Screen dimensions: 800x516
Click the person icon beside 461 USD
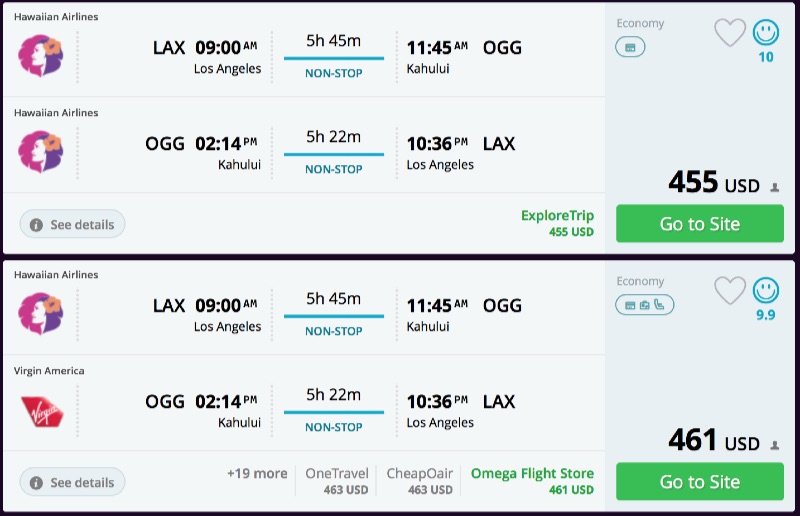pos(774,446)
